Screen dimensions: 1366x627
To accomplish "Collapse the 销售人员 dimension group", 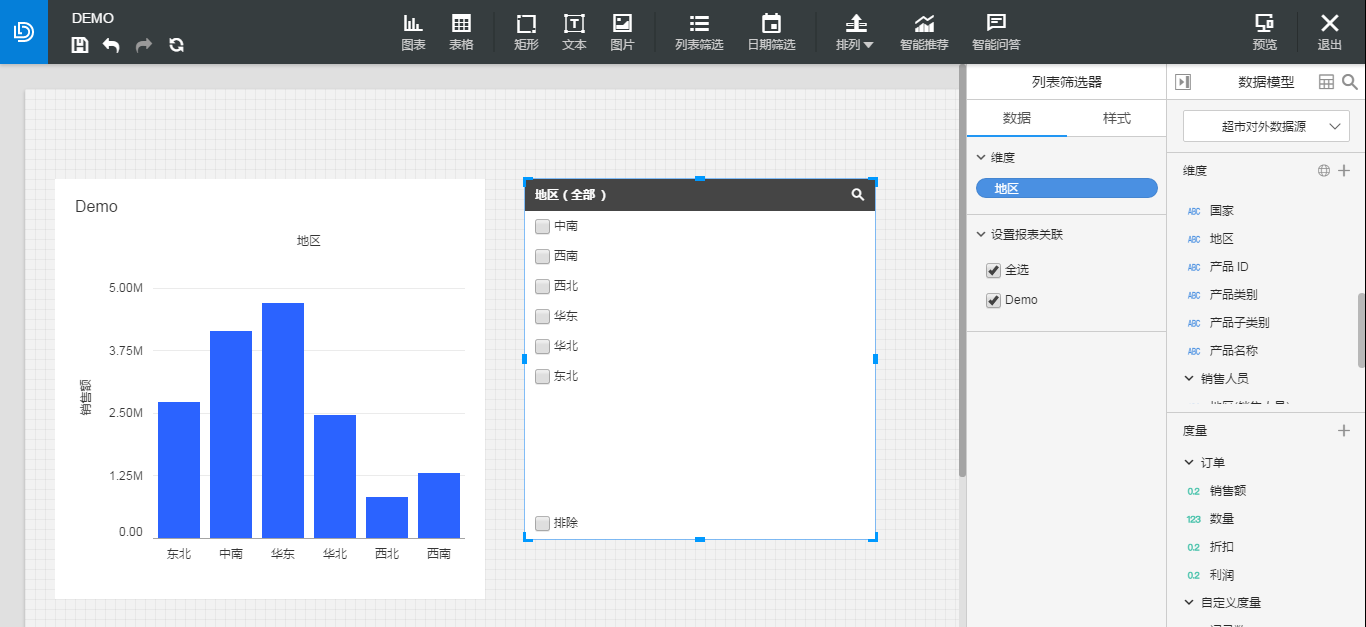I will (1190, 379).
